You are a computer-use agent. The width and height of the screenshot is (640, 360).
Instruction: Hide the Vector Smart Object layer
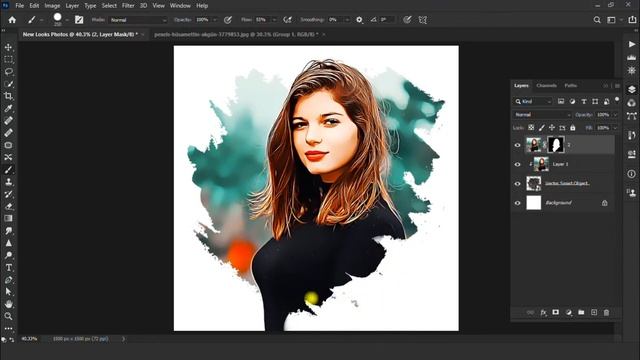[518, 184]
